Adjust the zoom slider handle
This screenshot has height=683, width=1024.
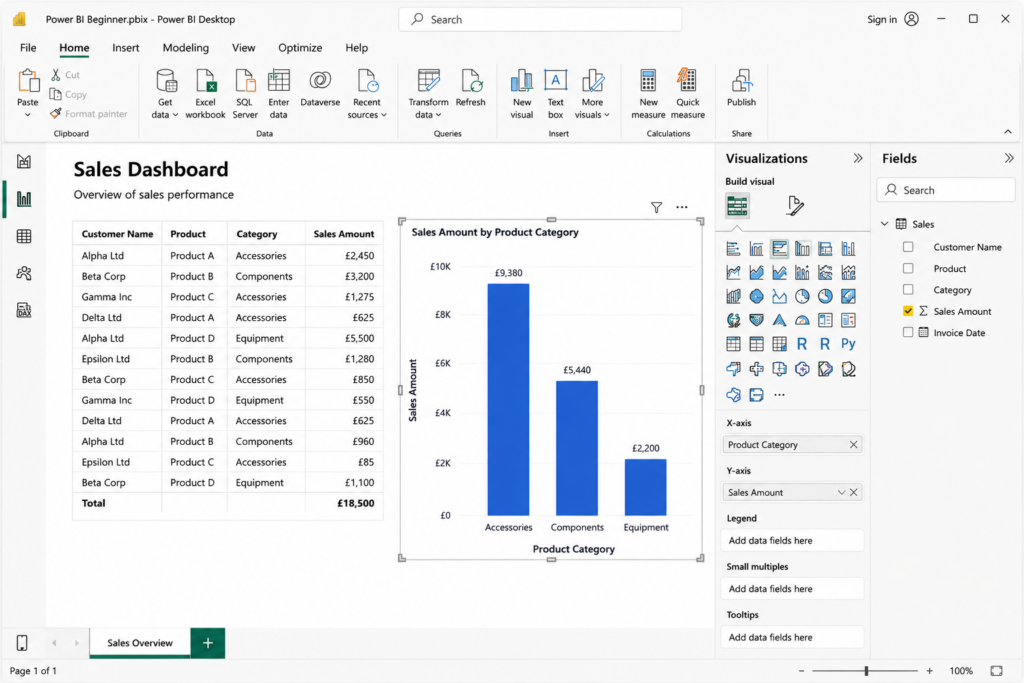tap(867, 671)
